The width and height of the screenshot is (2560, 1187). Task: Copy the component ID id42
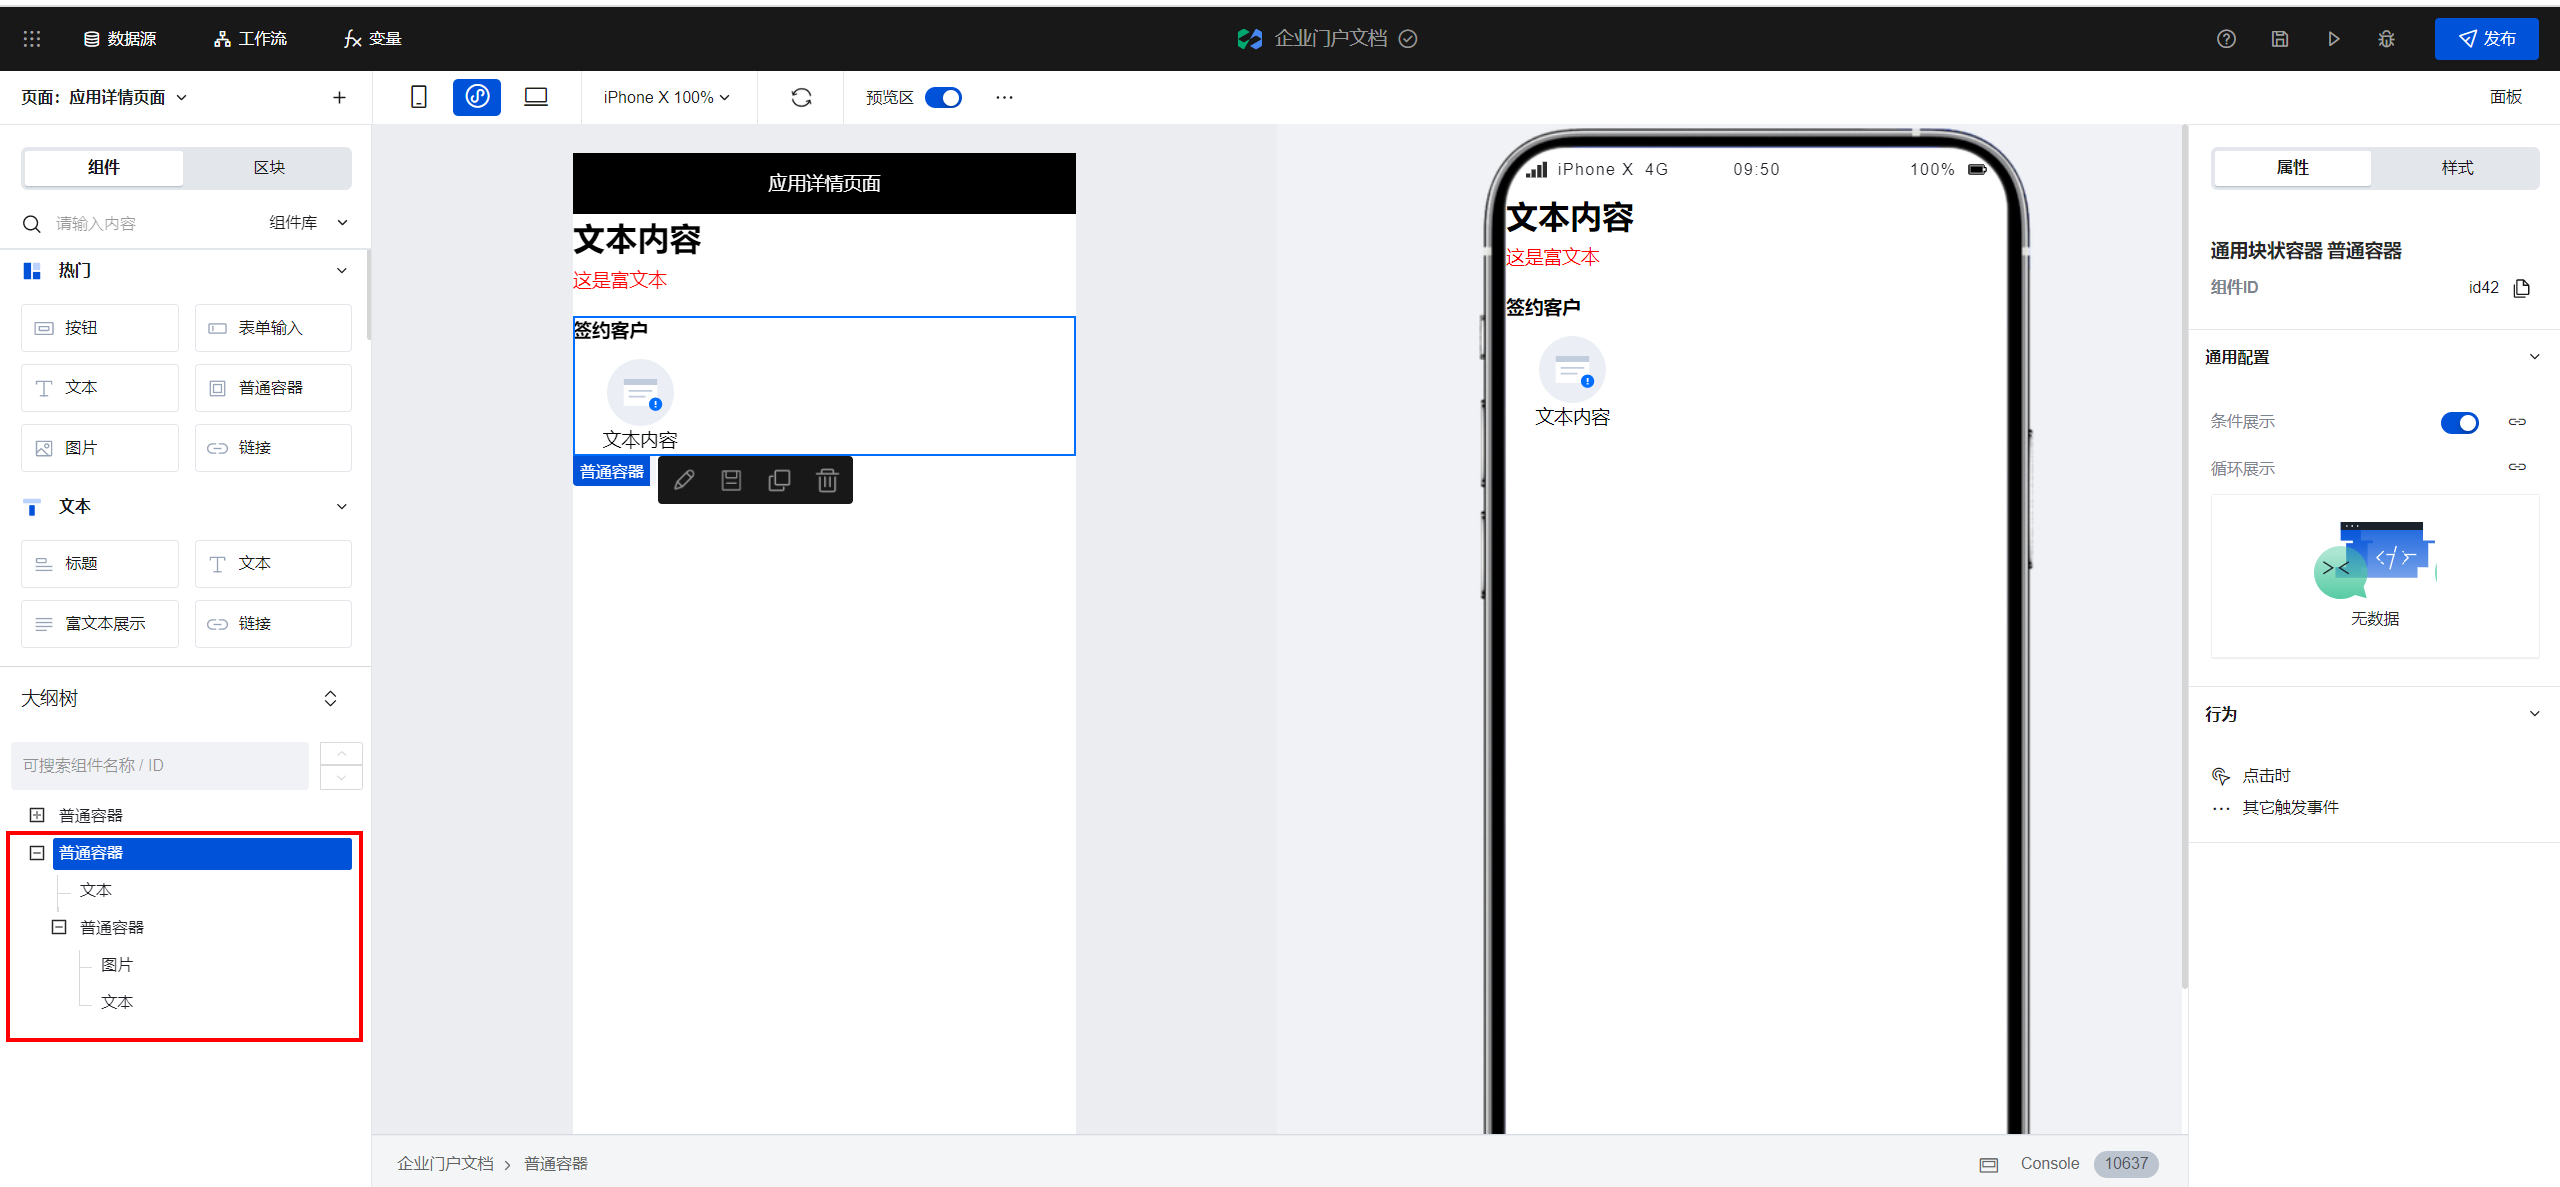(x=2522, y=288)
